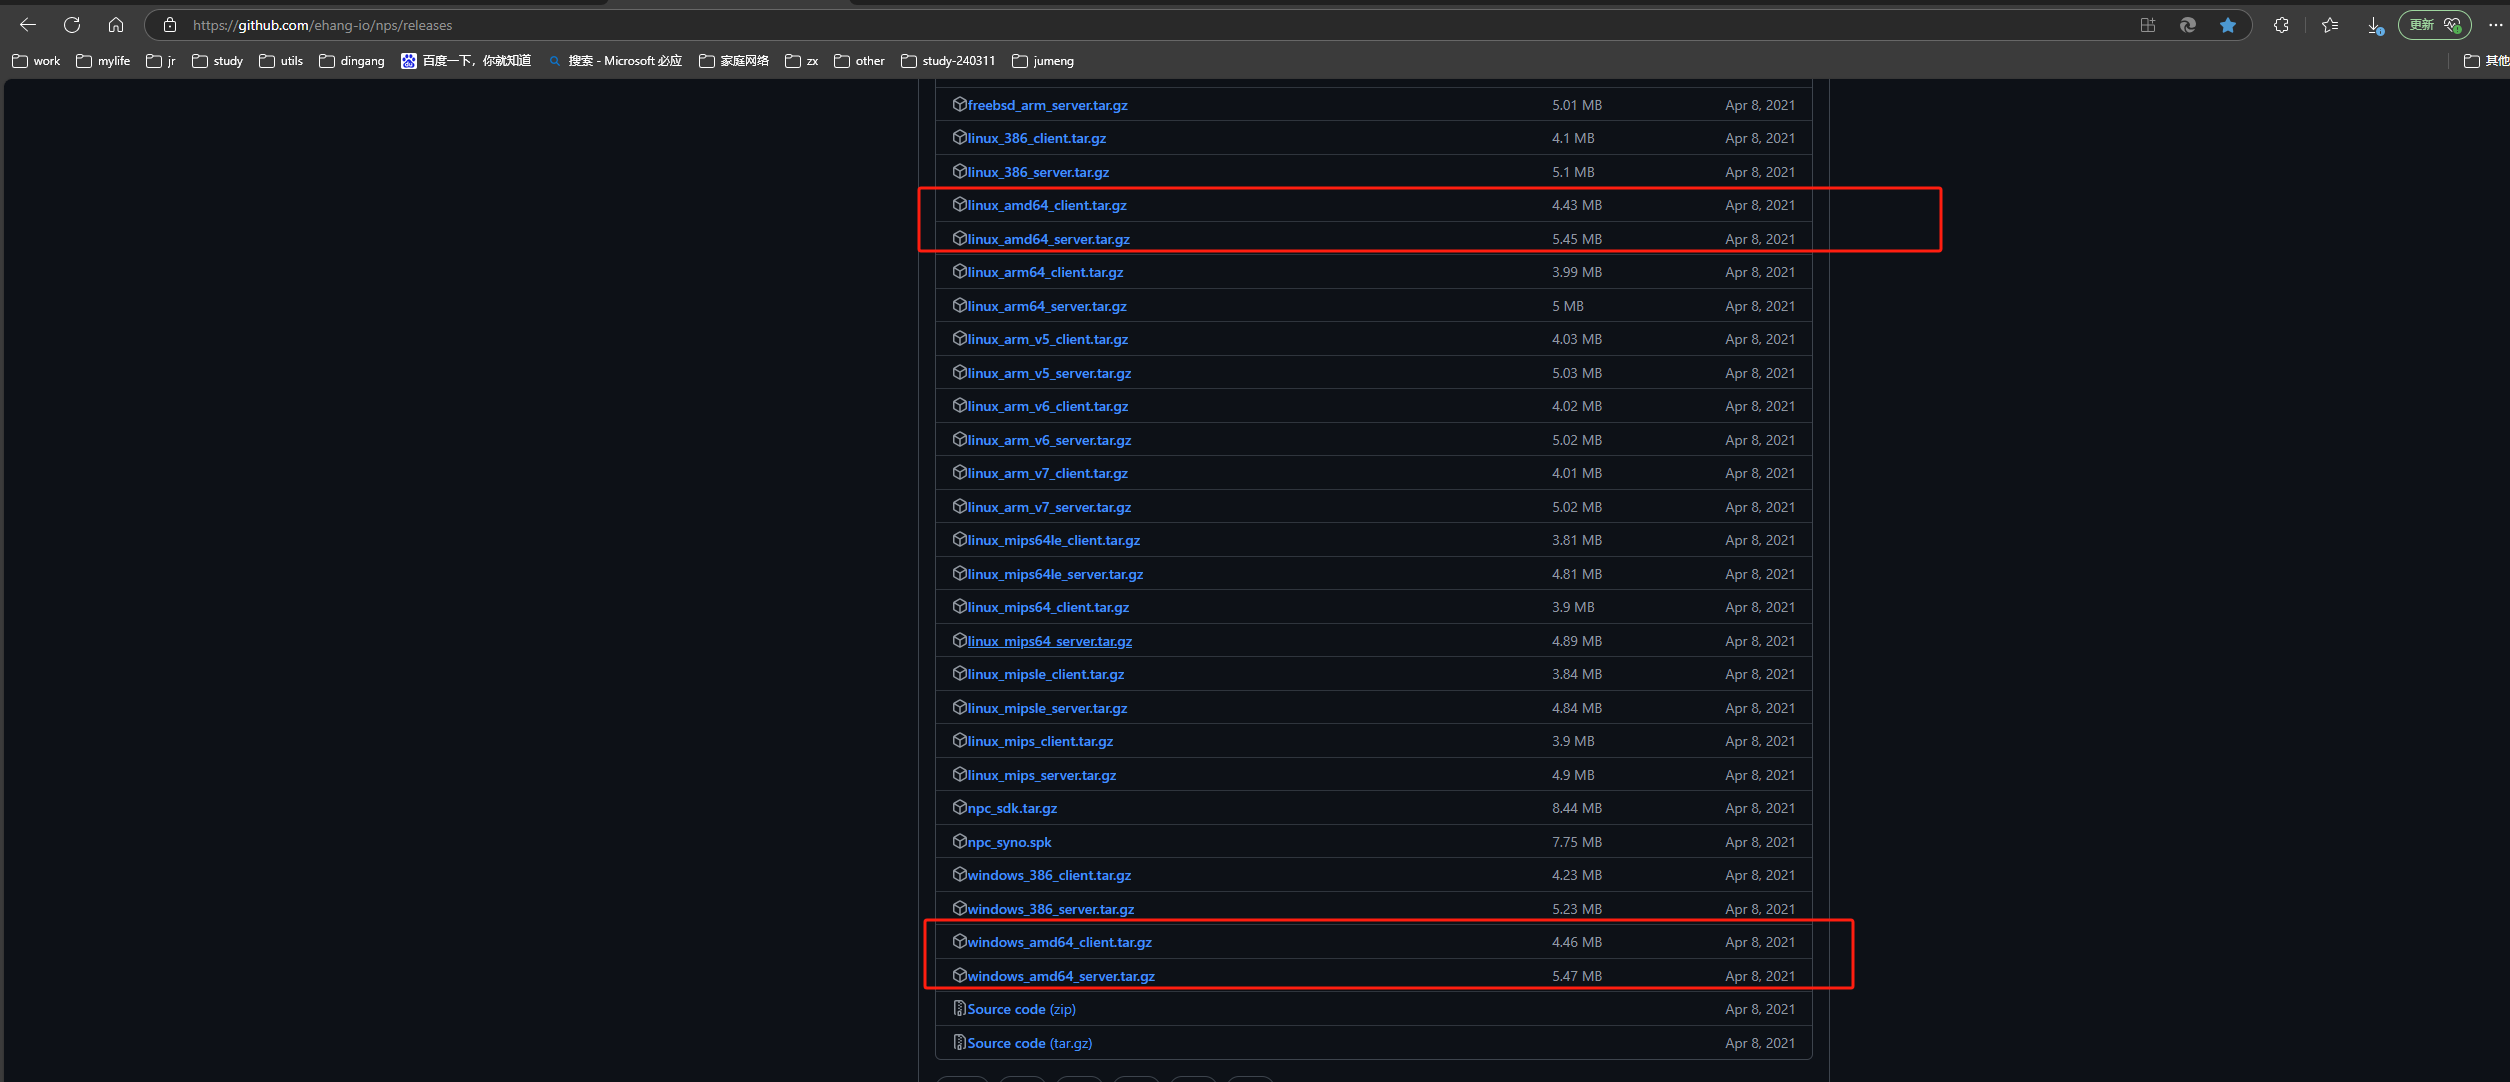Open the Extensions puzzle-piece icon
This screenshot has width=2510, height=1082.
click(2281, 25)
